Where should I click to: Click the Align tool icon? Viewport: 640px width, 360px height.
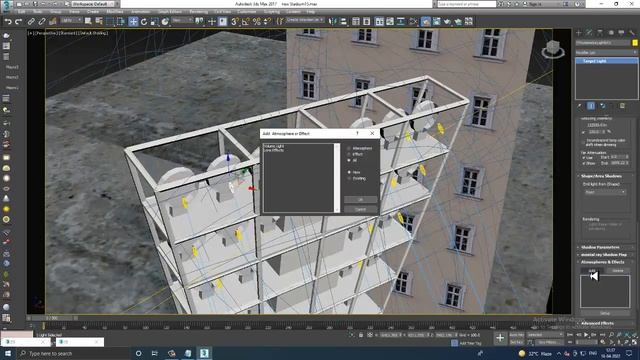pos(344,21)
